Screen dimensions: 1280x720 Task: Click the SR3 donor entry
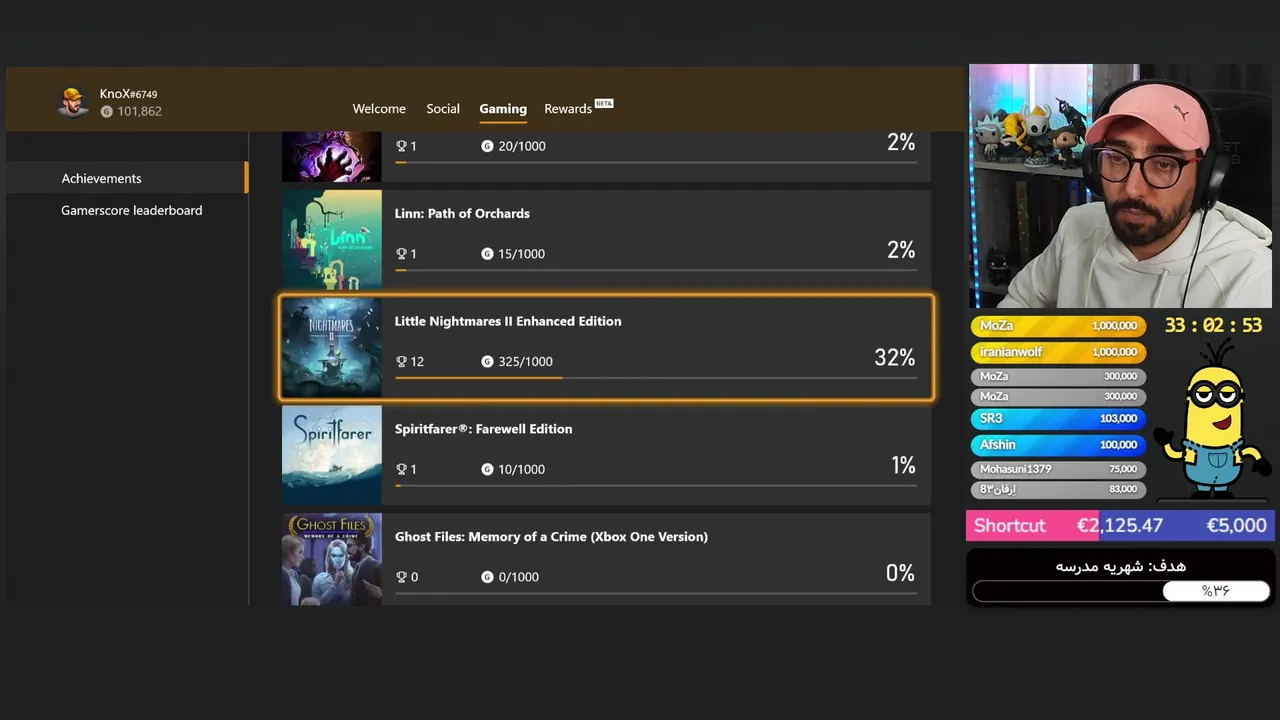click(x=1058, y=419)
